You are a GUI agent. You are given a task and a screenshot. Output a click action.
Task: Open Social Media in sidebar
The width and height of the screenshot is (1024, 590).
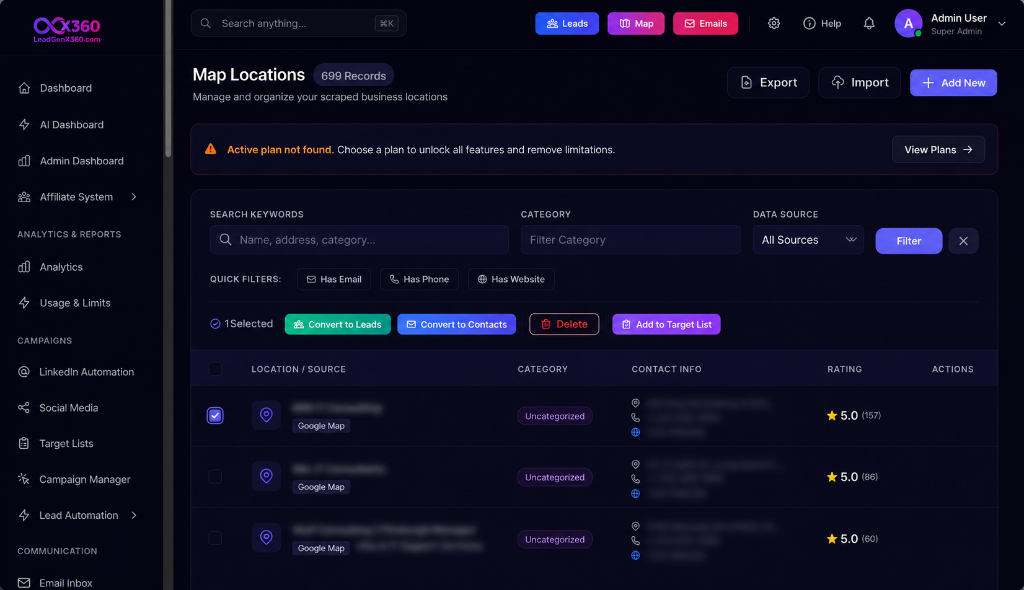click(68, 408)
